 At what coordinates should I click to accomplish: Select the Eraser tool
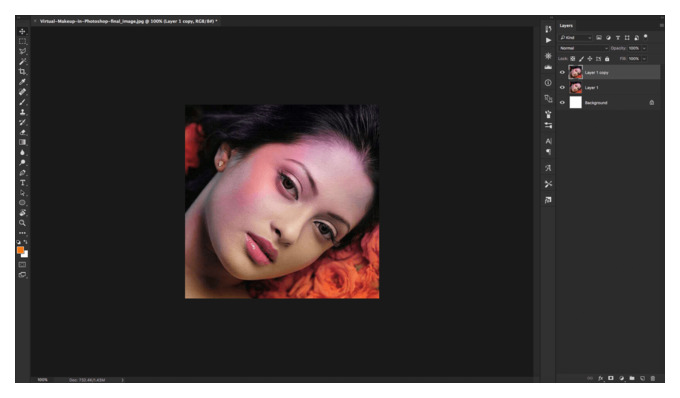22,132
